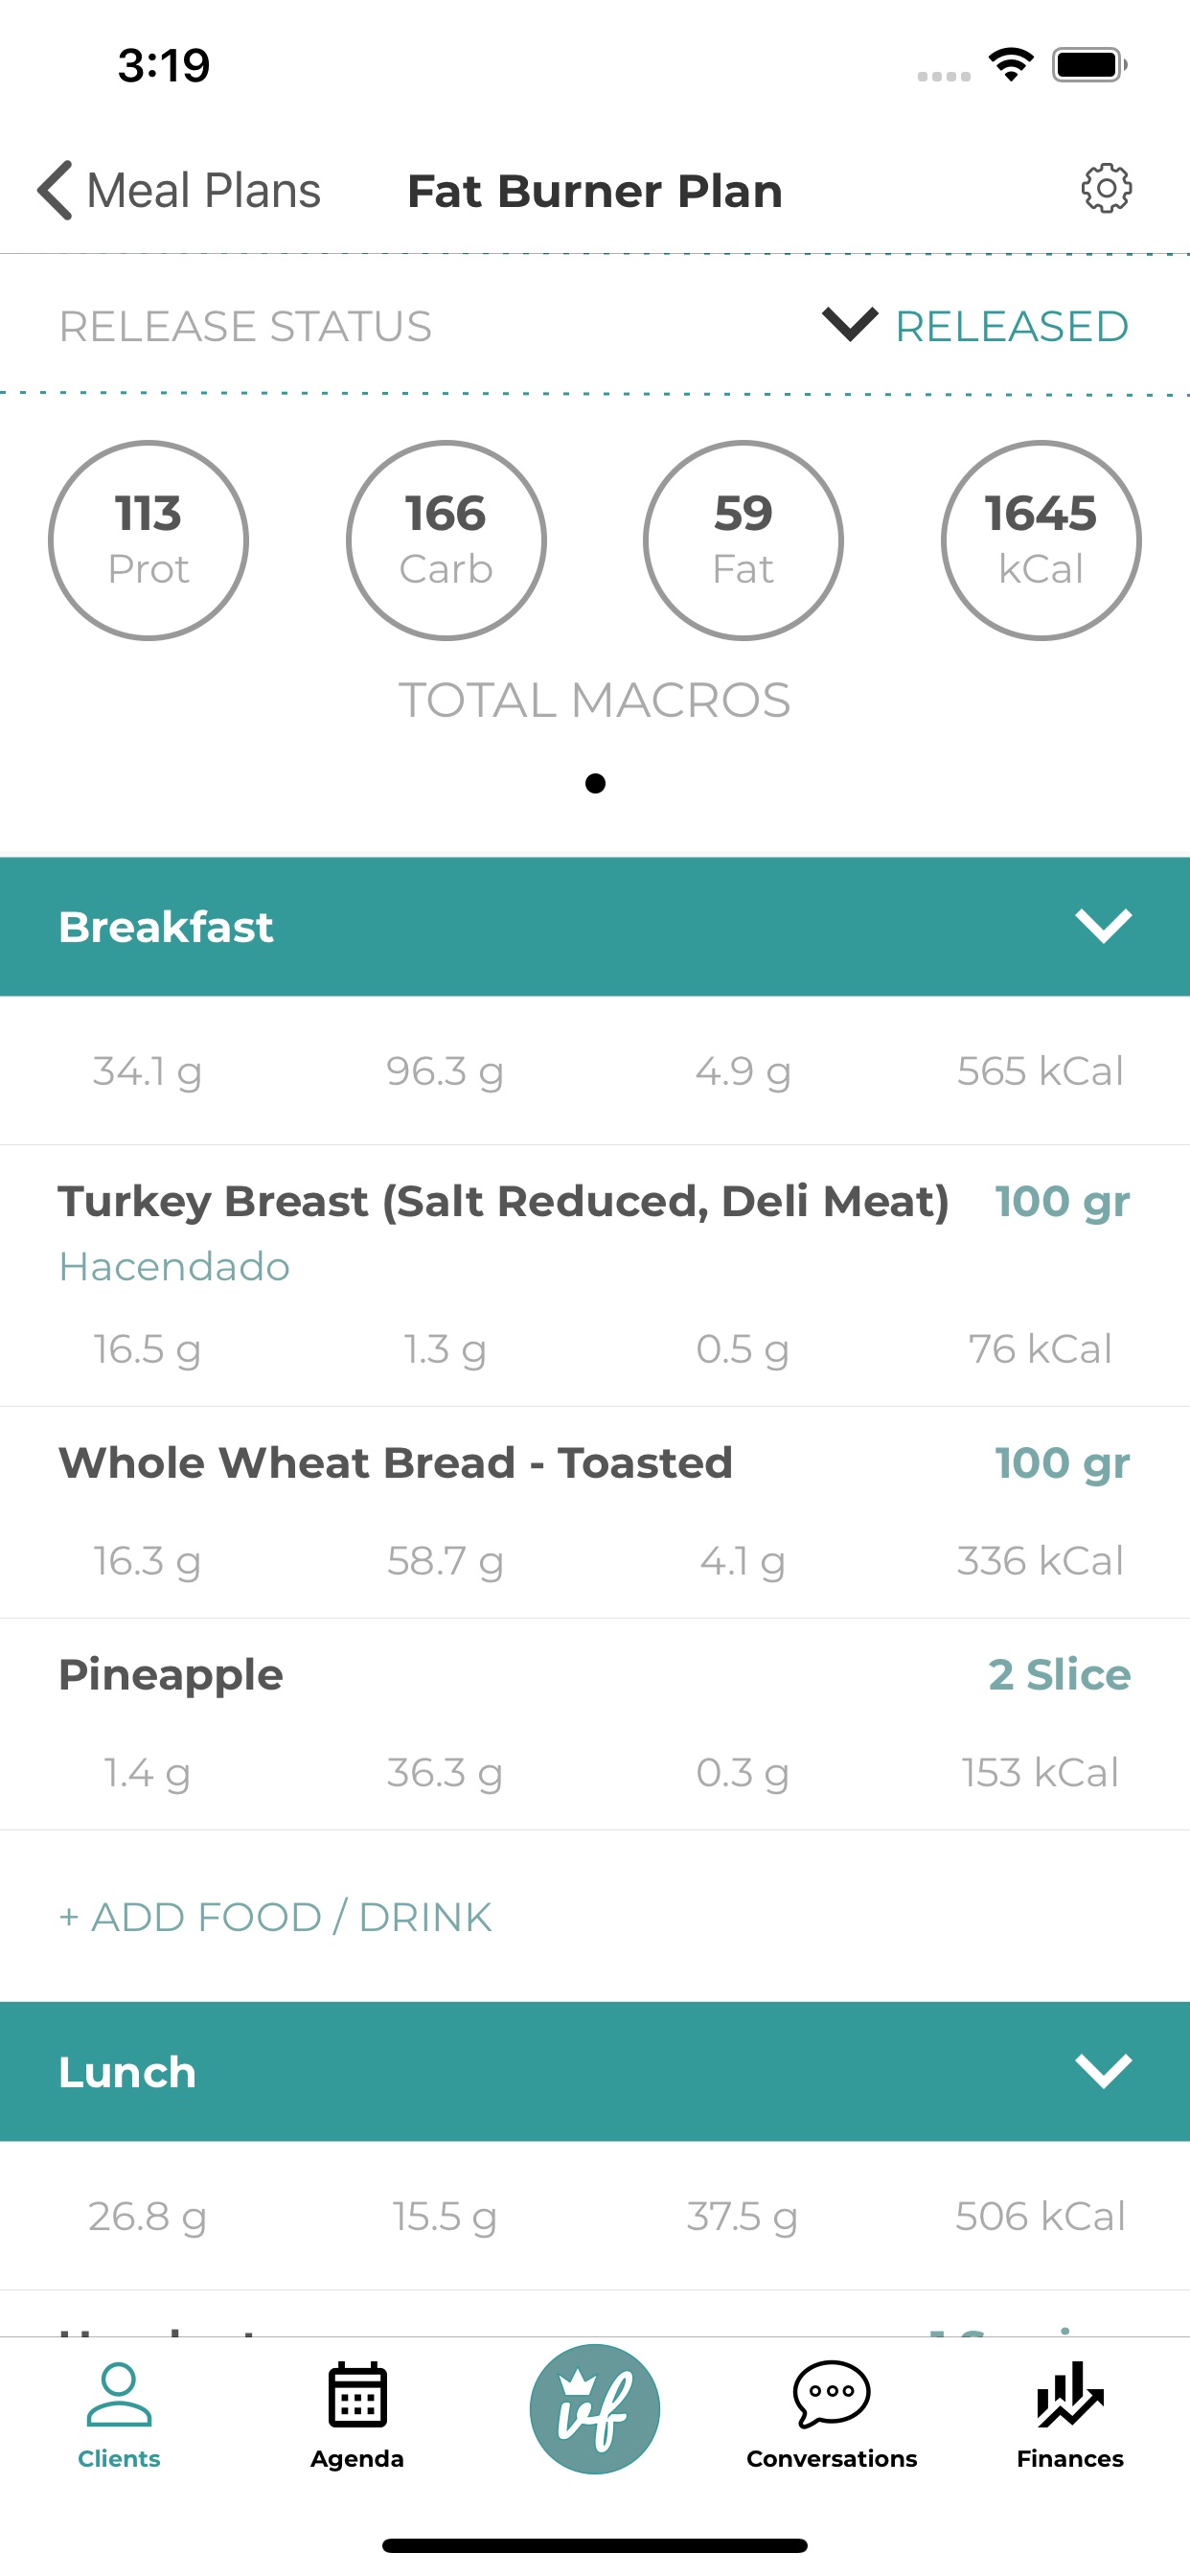Collapse the Breakfast section
This screenshot has height=2576, width=1190.
(x=1103, y=926)
